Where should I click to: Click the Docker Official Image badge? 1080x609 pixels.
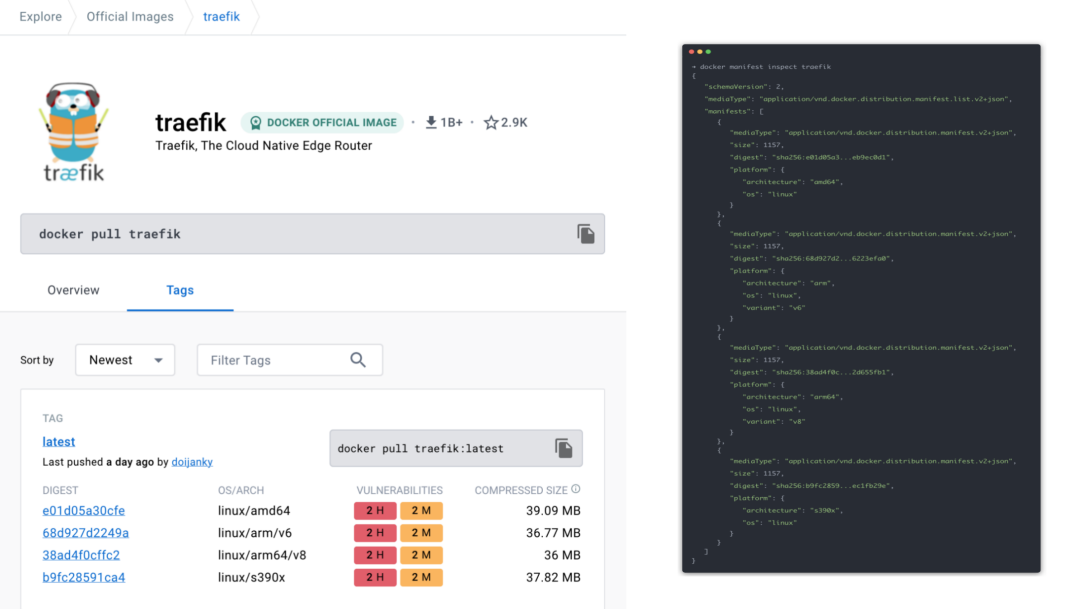coord(322,122)
